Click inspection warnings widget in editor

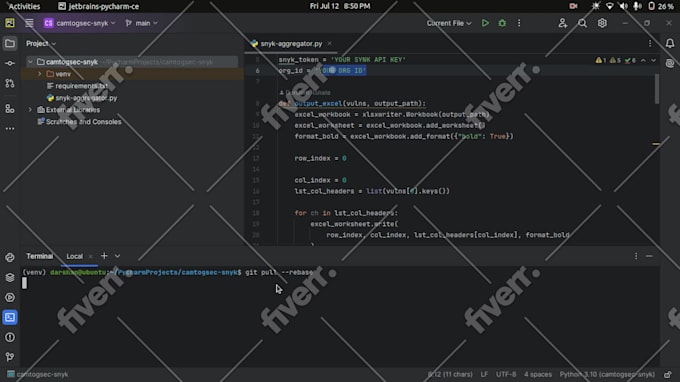tap(616, 60)
